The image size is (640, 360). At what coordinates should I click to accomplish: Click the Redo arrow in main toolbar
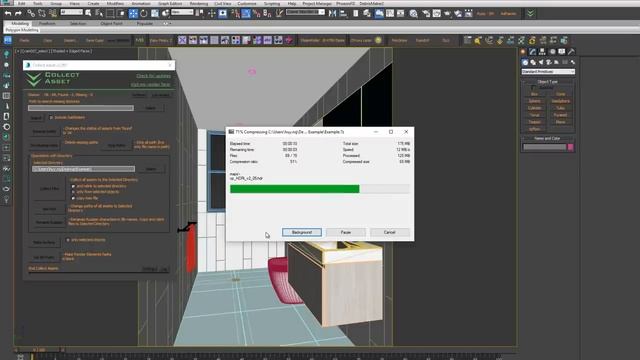click(x=18, y=13)
